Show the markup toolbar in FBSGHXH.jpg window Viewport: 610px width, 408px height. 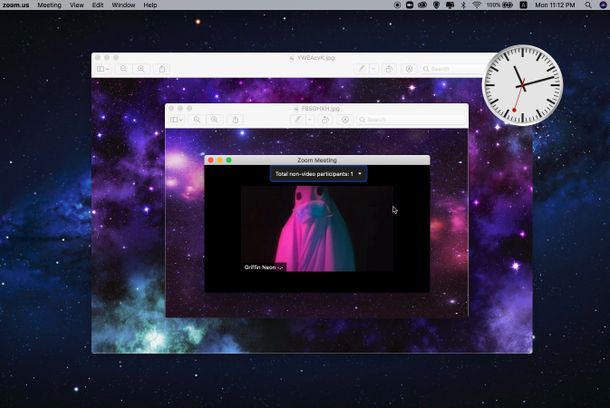pyautogui.click(x=345, y=119)
